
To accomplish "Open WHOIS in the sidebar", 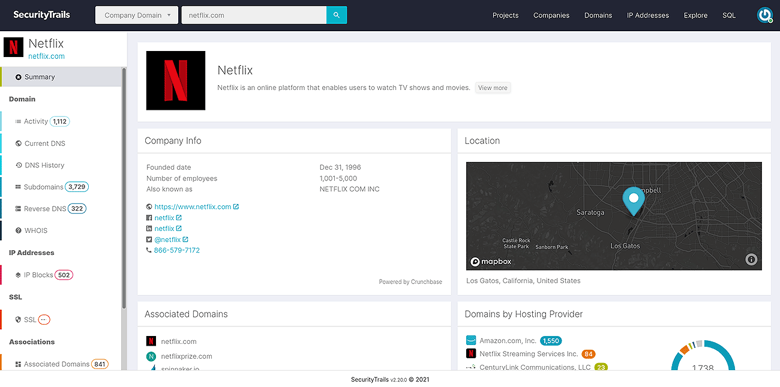I will click(x=61, y=231).
